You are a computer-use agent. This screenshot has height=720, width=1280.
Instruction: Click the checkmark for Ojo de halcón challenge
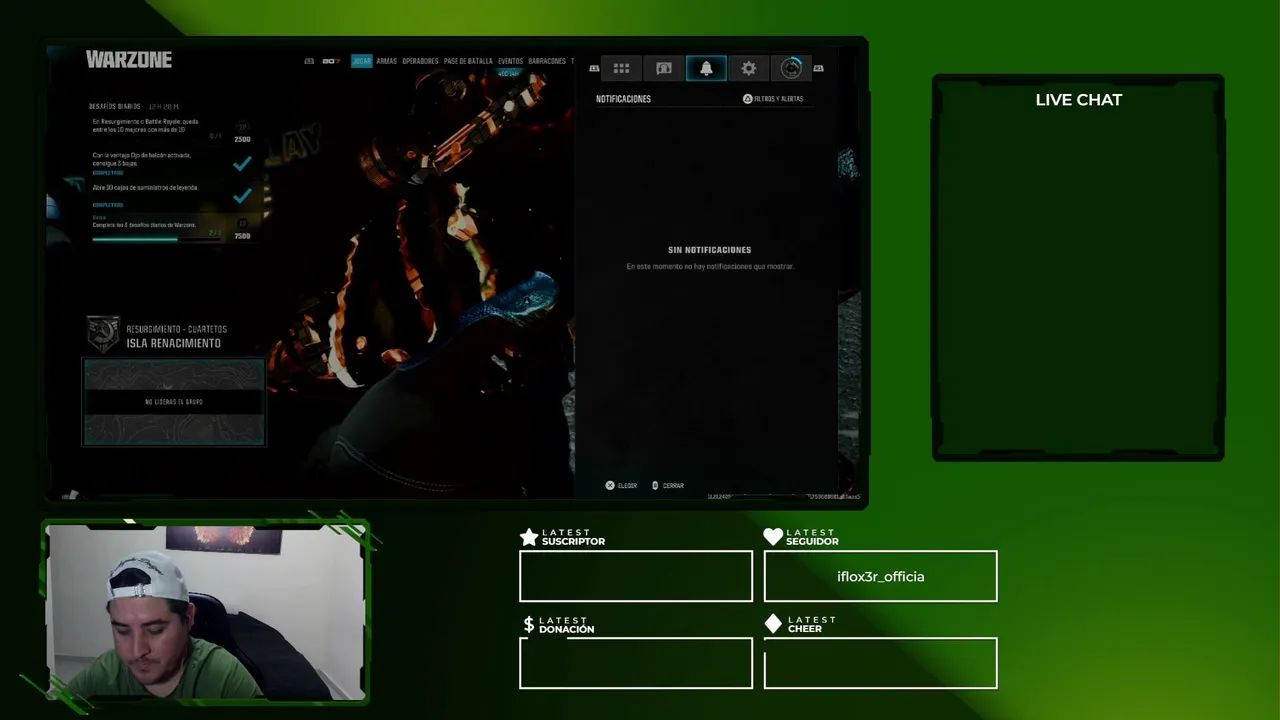pos(242,163)
